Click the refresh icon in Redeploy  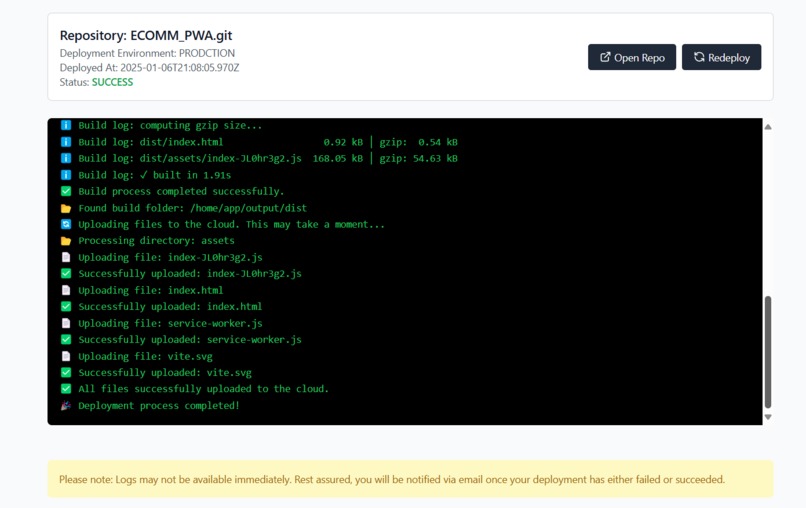pos(699,57)
